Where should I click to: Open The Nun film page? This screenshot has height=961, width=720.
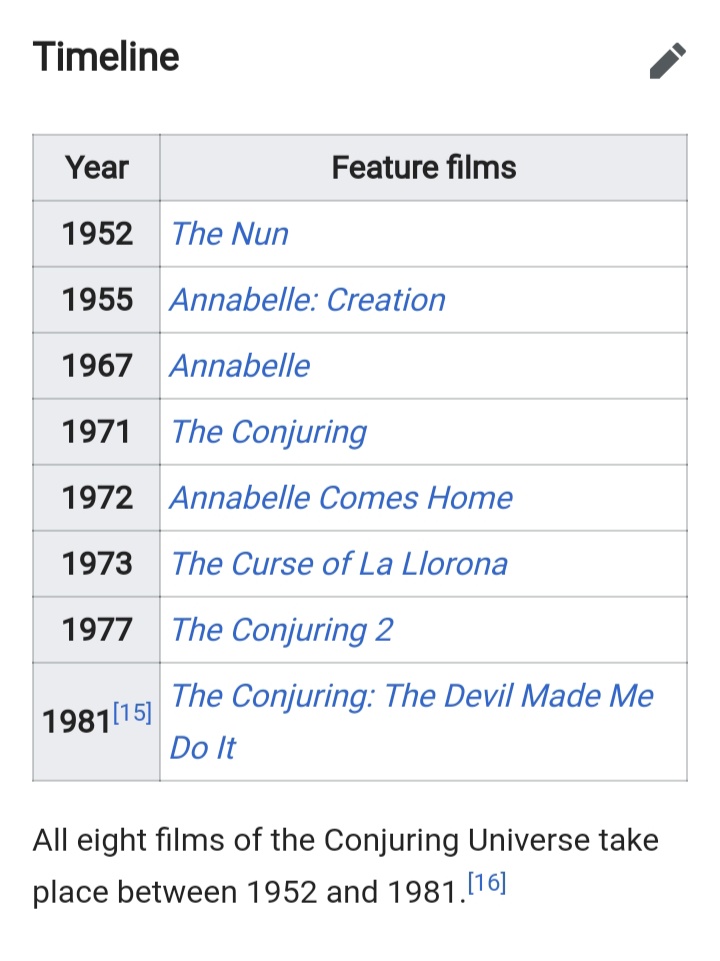(x=227, y=234)
